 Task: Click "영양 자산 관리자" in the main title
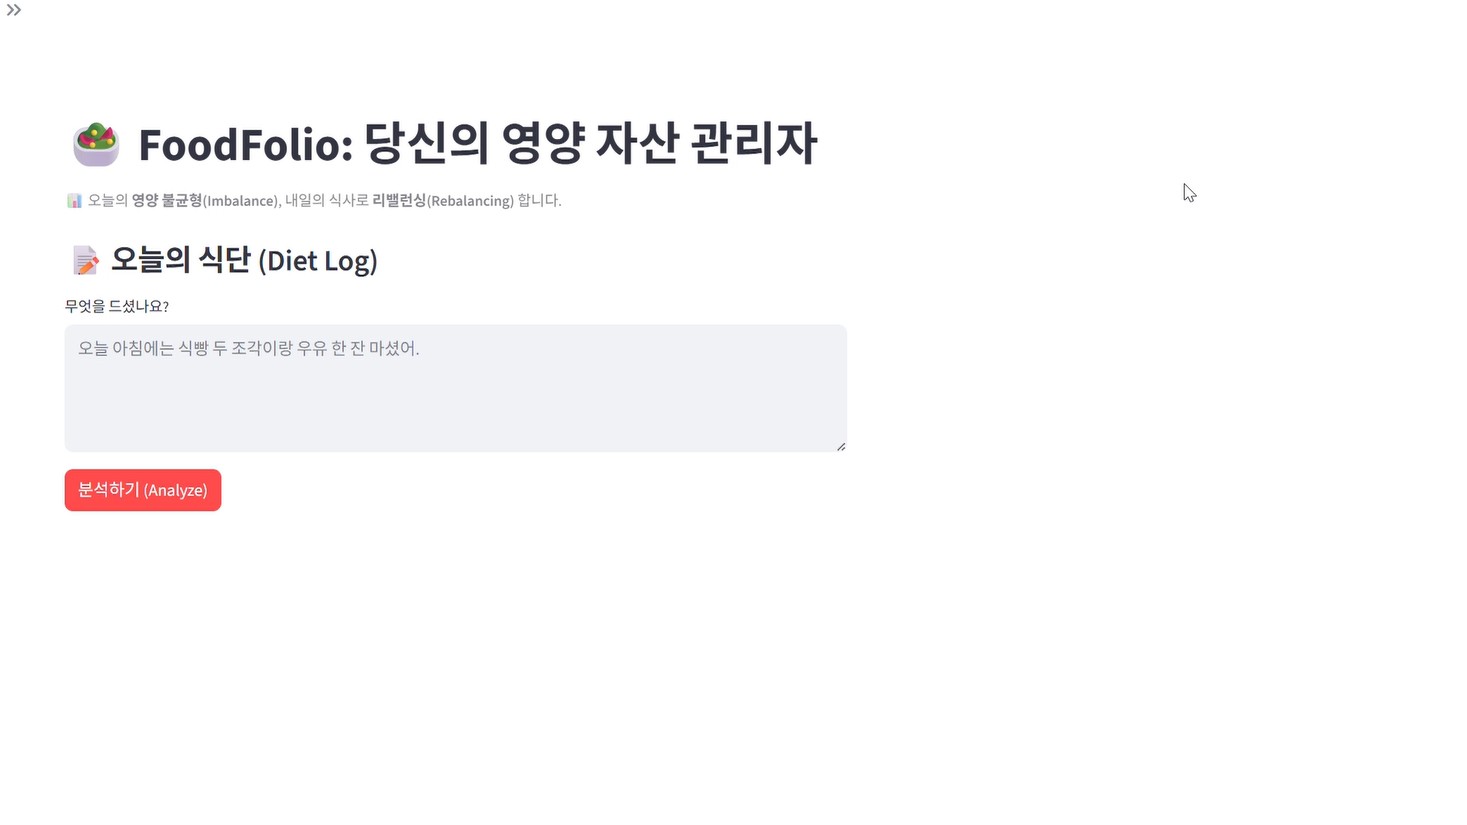pyautogui.click(x=659, y=144)
